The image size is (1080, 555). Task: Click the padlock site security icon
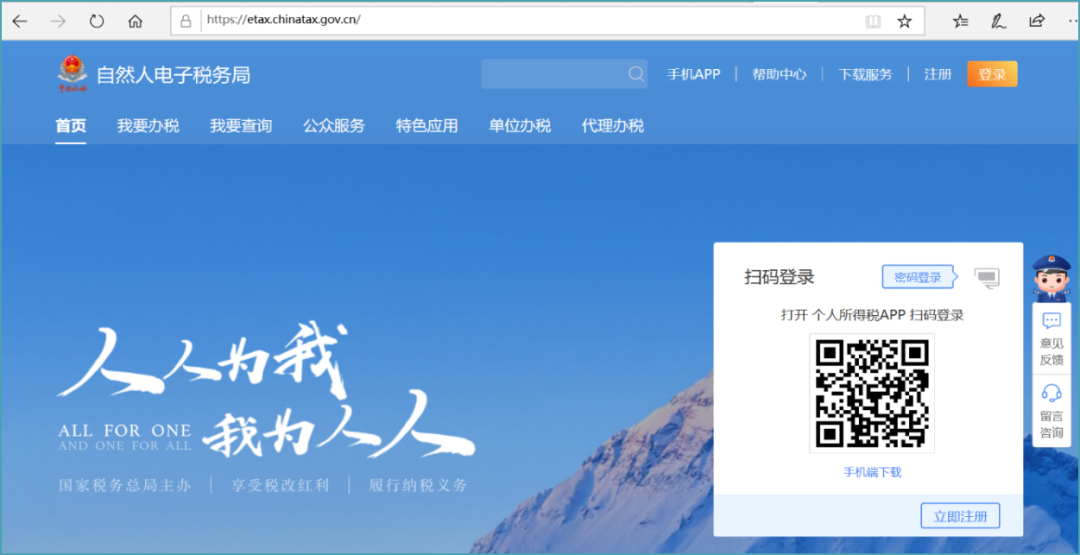click(x=185, y=21)
